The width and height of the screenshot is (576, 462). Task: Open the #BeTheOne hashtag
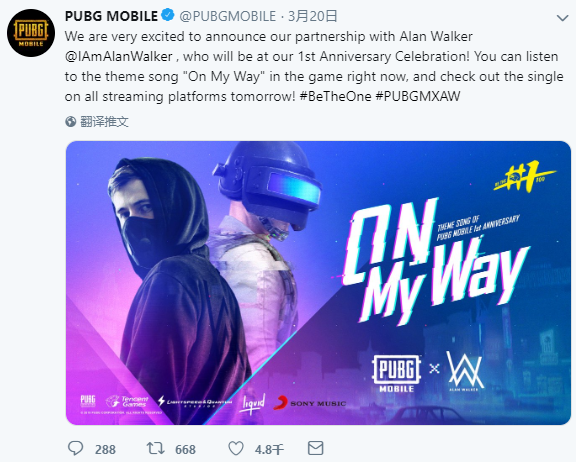[336, 96]
